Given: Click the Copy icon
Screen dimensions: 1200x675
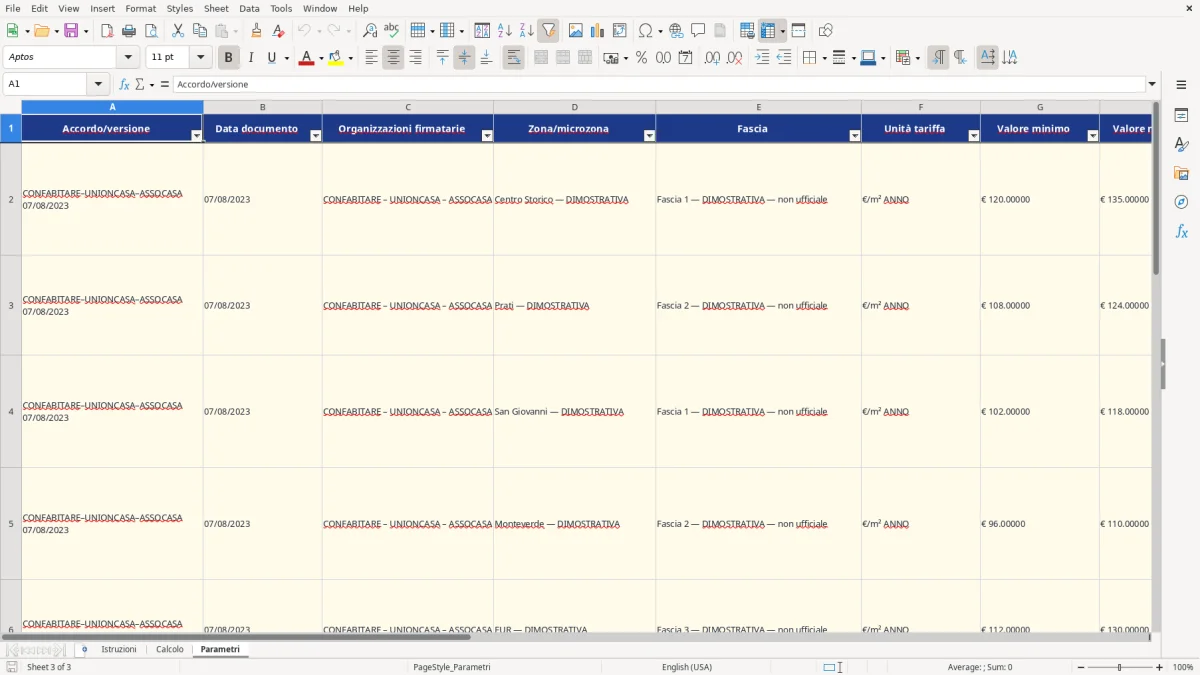Looking at the screenshot, I should point(199,31).
